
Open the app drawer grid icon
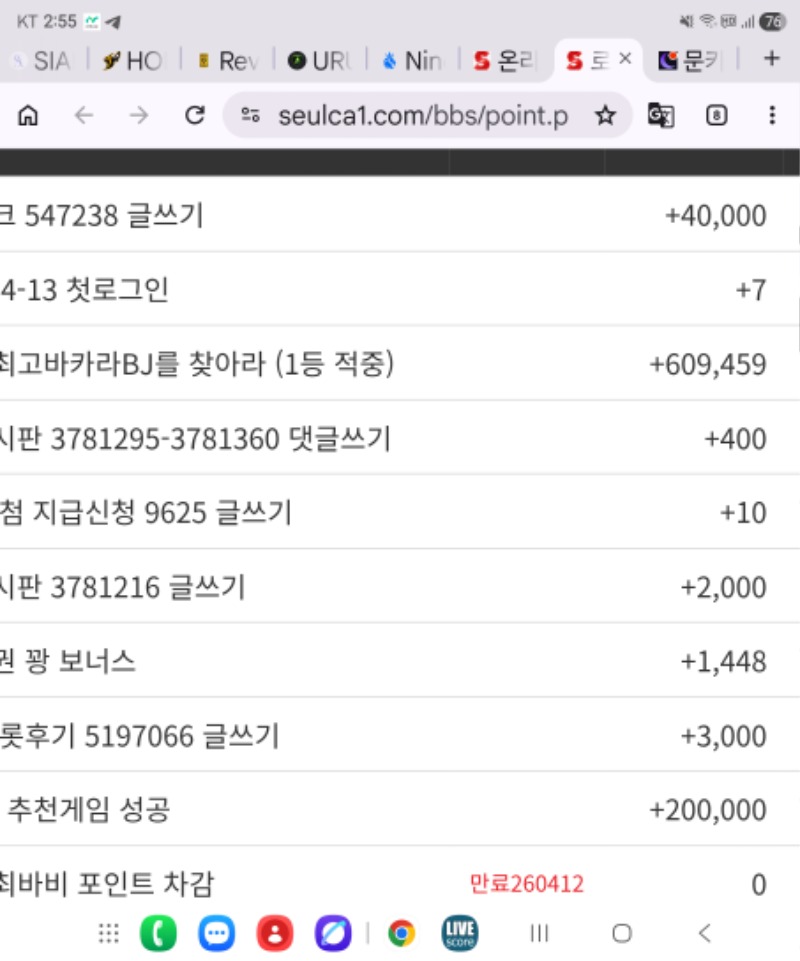pos(109,933)
